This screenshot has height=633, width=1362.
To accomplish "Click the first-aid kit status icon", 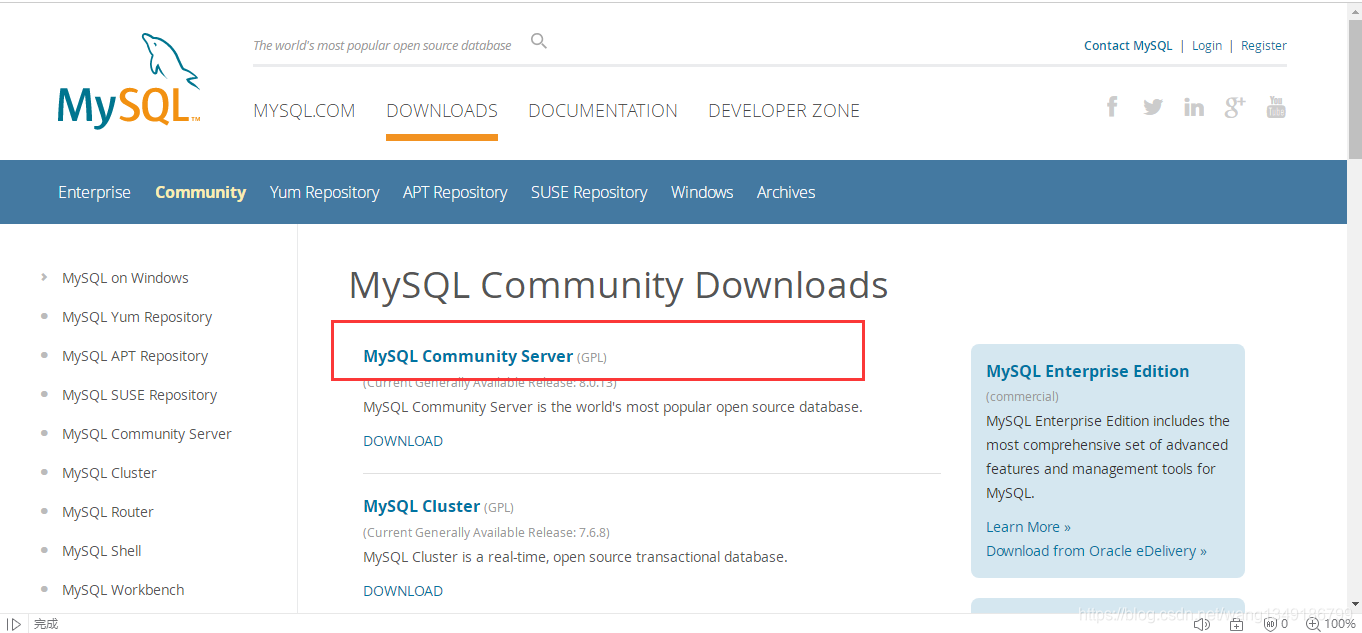I will (1237, 624).
